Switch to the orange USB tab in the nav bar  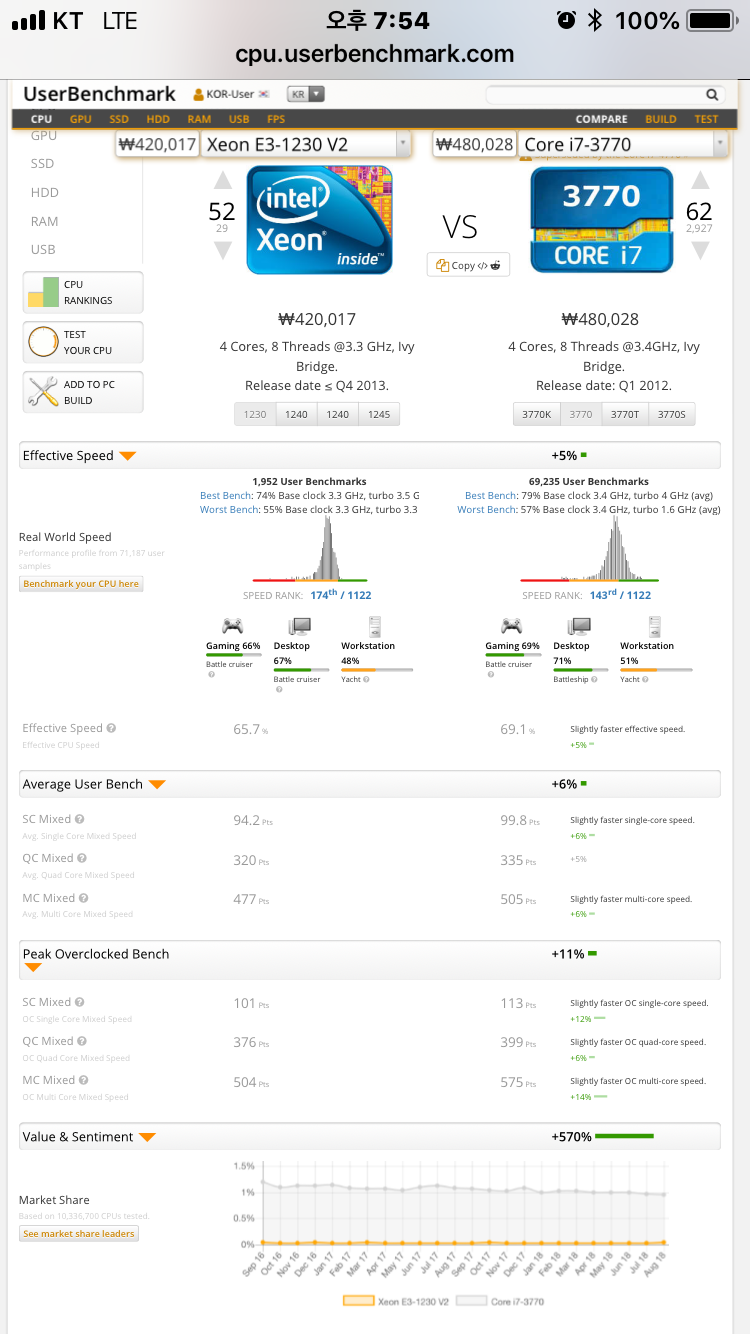[x=239, y=119]
